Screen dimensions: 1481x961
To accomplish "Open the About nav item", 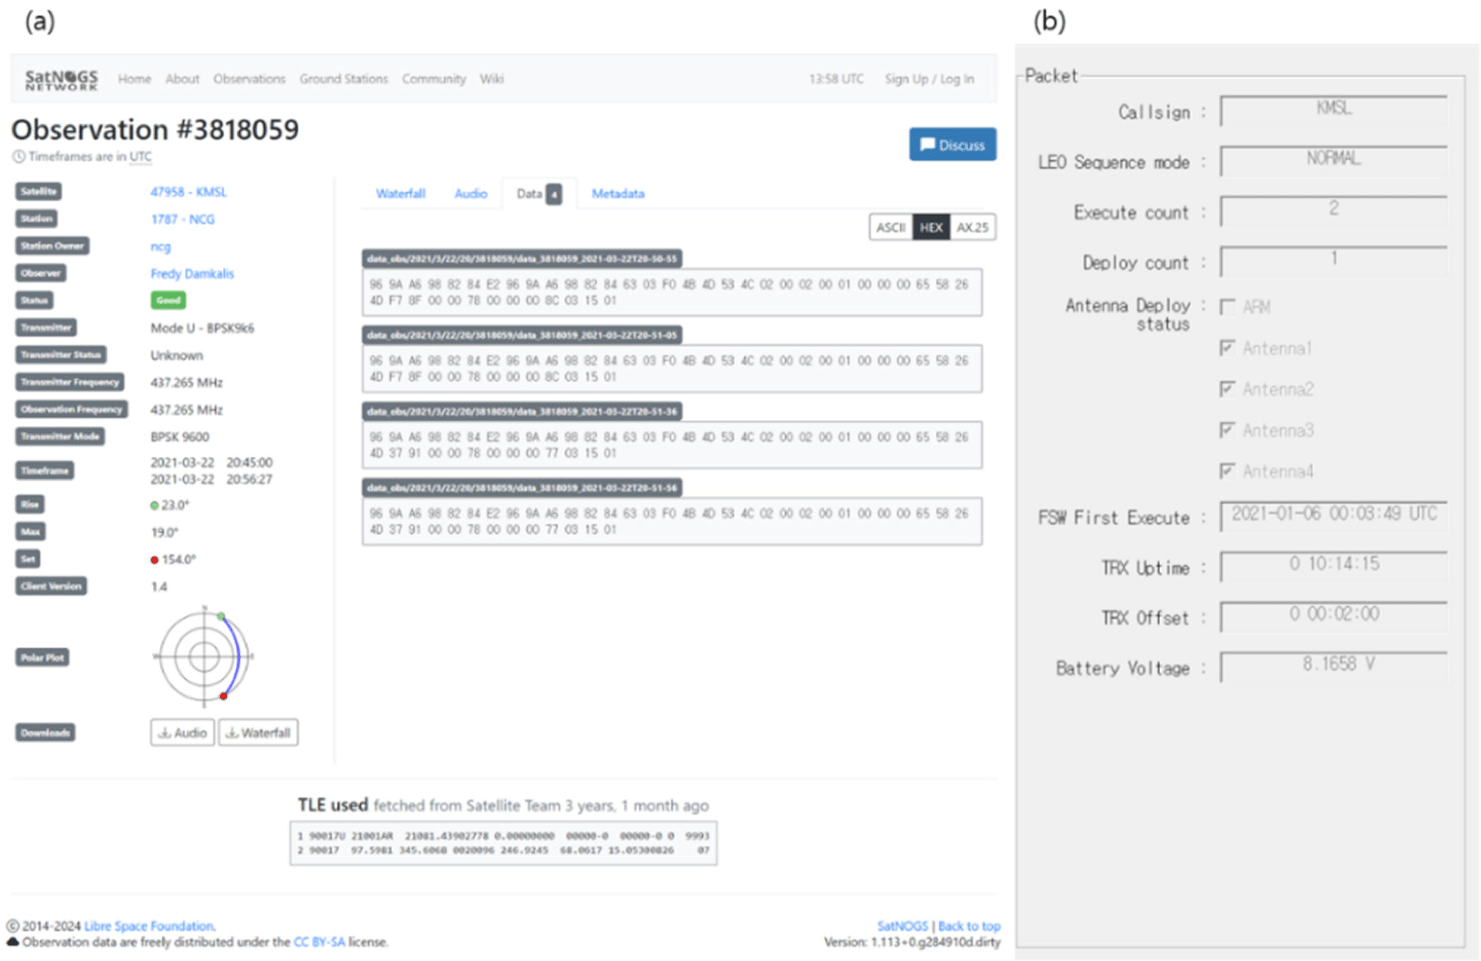I will [182, 79].
